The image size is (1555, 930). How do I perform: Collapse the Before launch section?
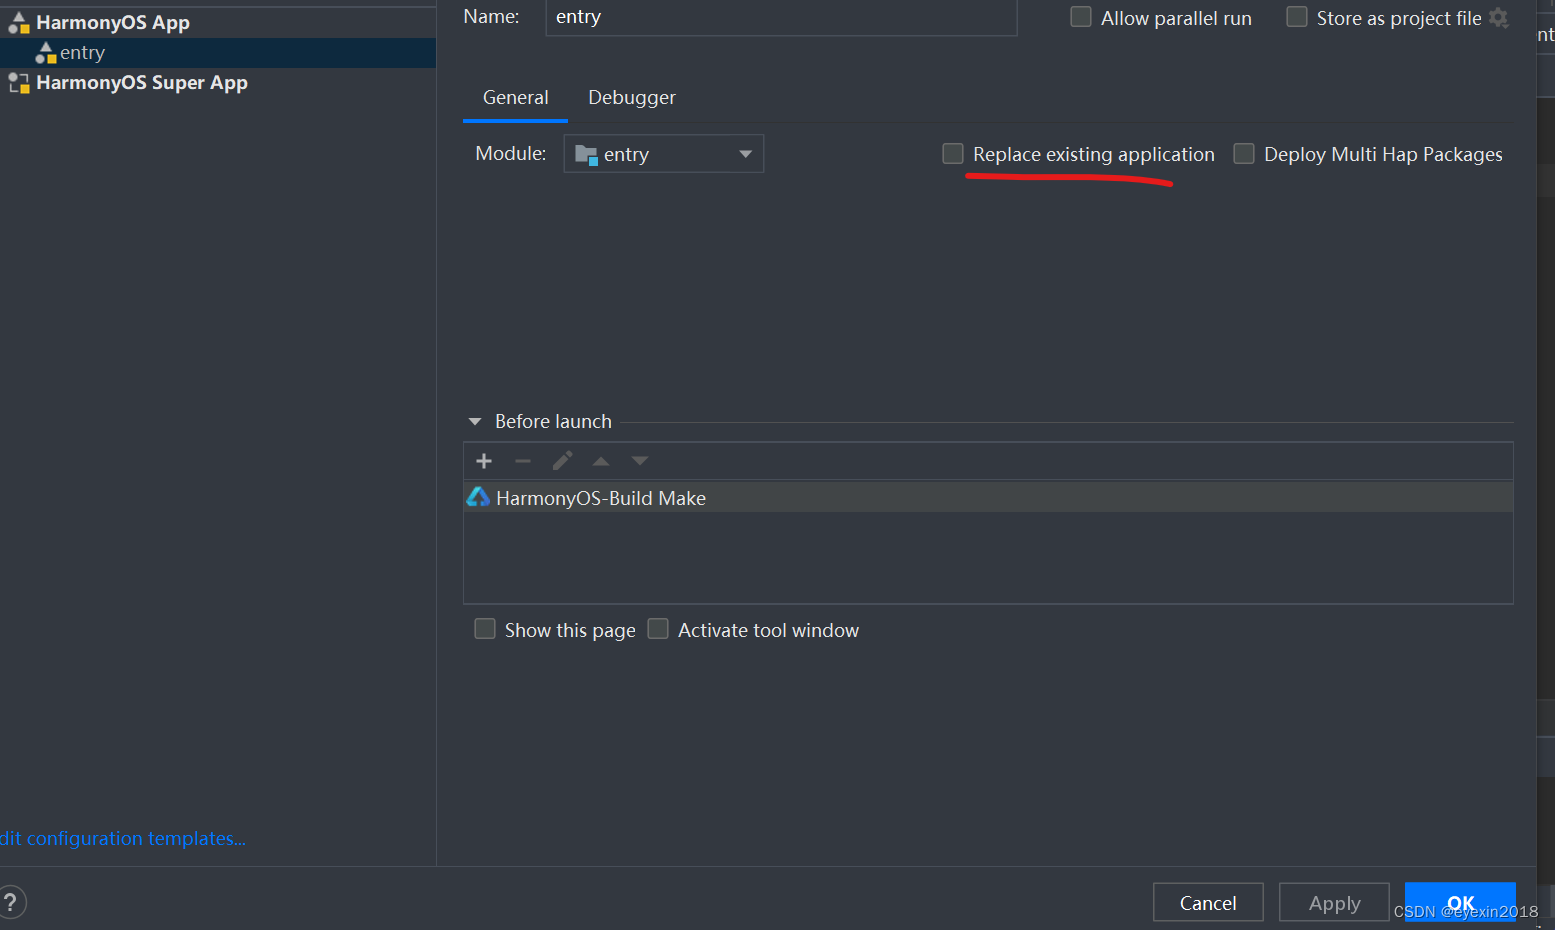point(475,422)
